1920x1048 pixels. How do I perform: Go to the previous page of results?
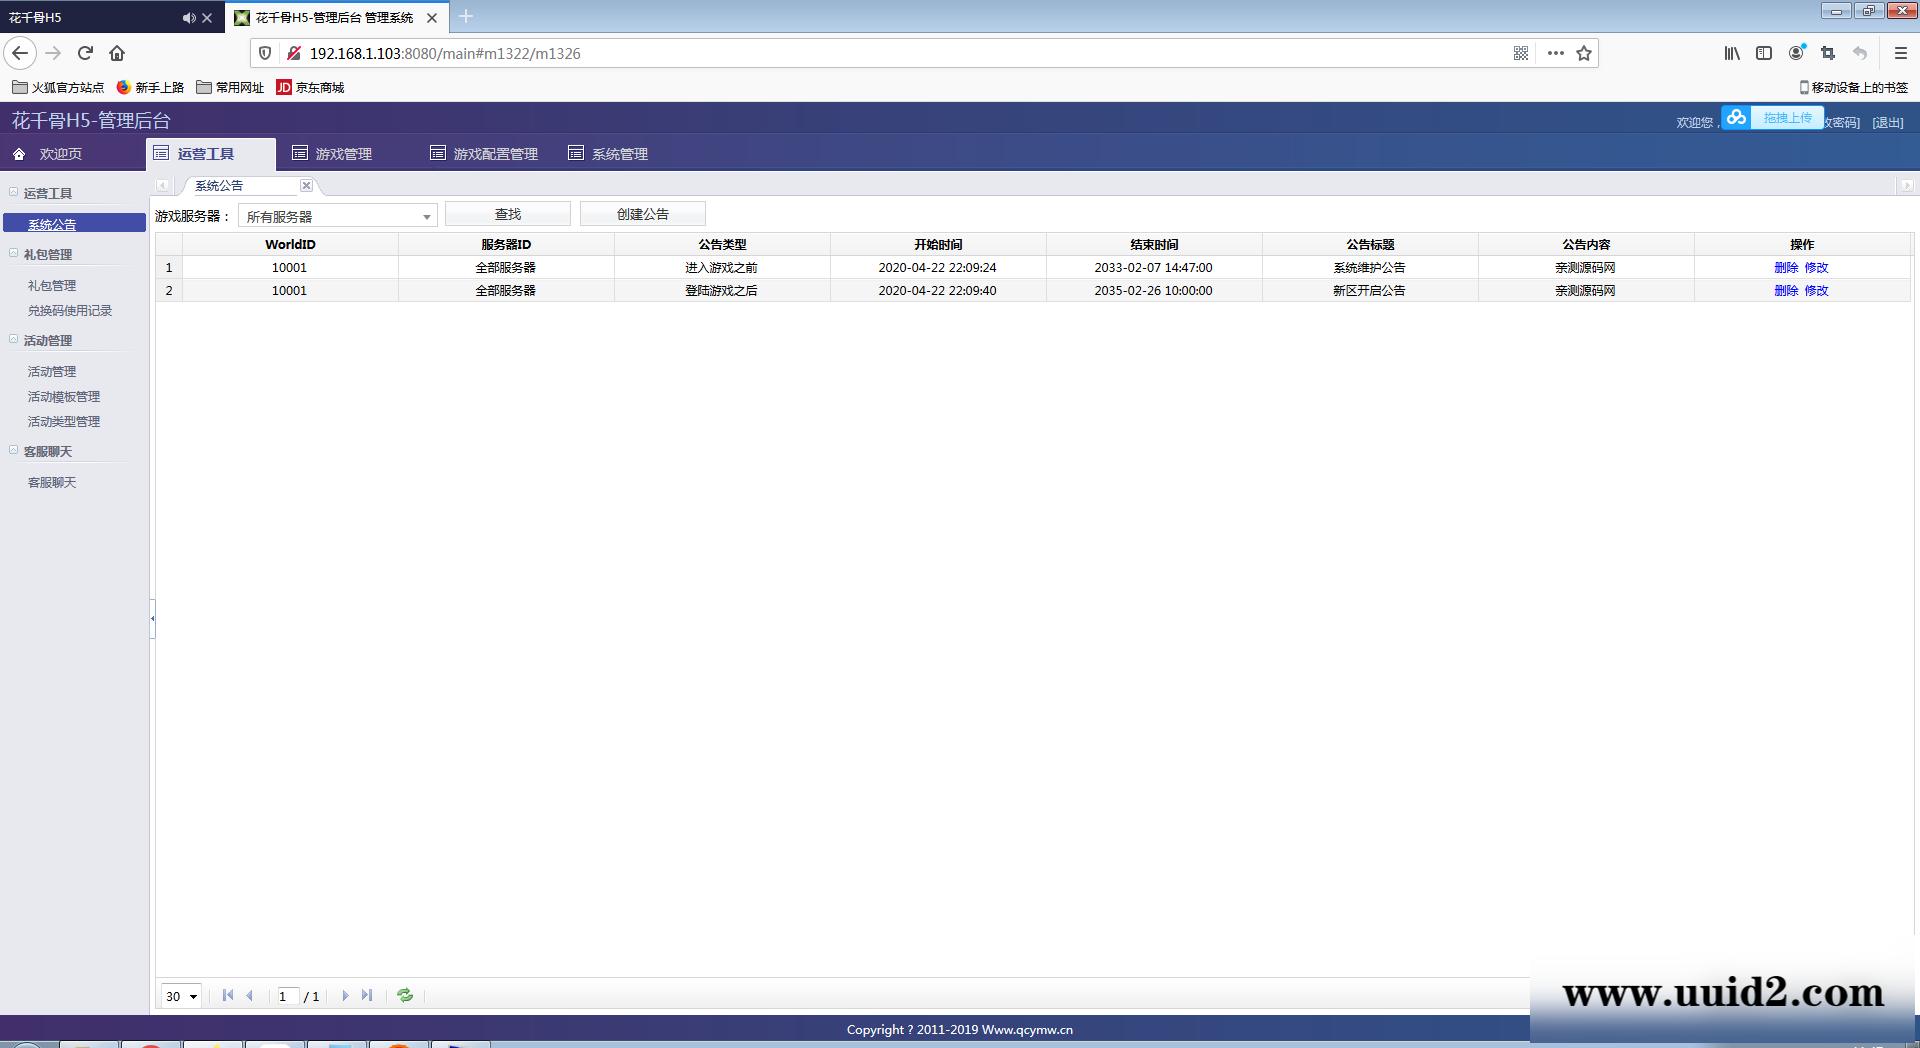click(250, 995)
